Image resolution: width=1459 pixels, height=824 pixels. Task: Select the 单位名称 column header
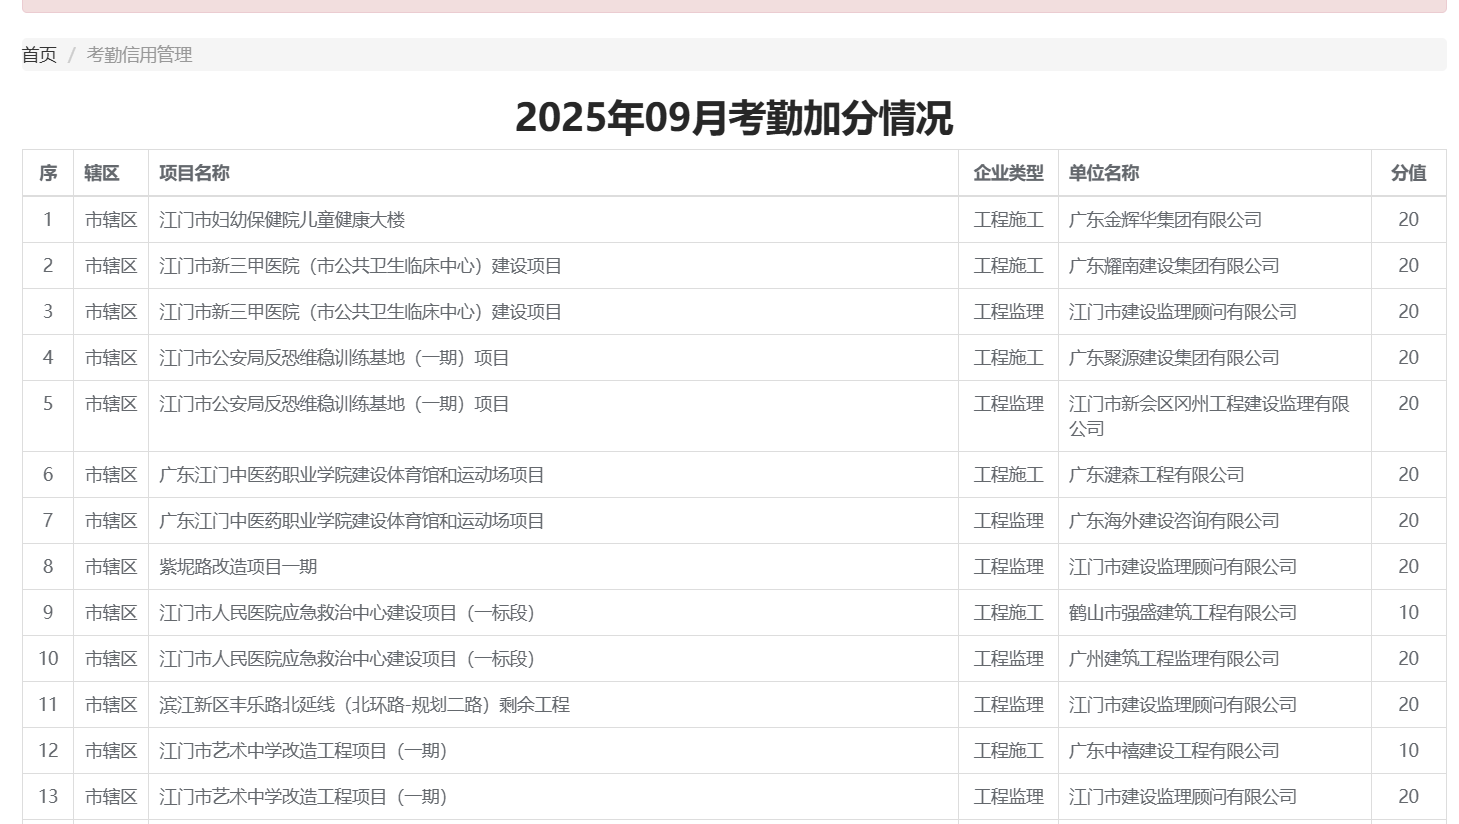tap(1103, 173)
